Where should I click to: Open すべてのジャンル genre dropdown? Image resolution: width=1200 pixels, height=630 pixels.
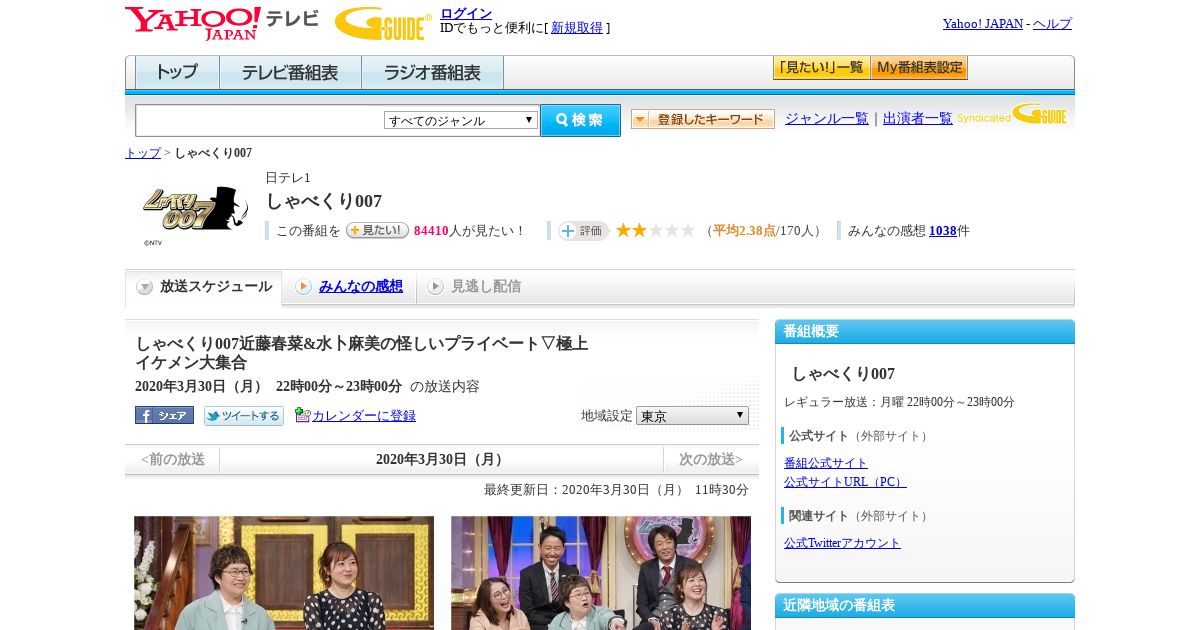click(x=461, y=120)
